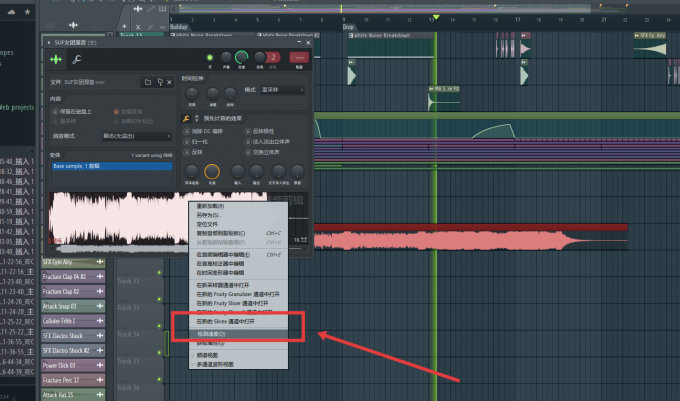This screenshot has height=401, width=680.
Task: Remove loaded sample with X icon
Action: coord(170,82)
